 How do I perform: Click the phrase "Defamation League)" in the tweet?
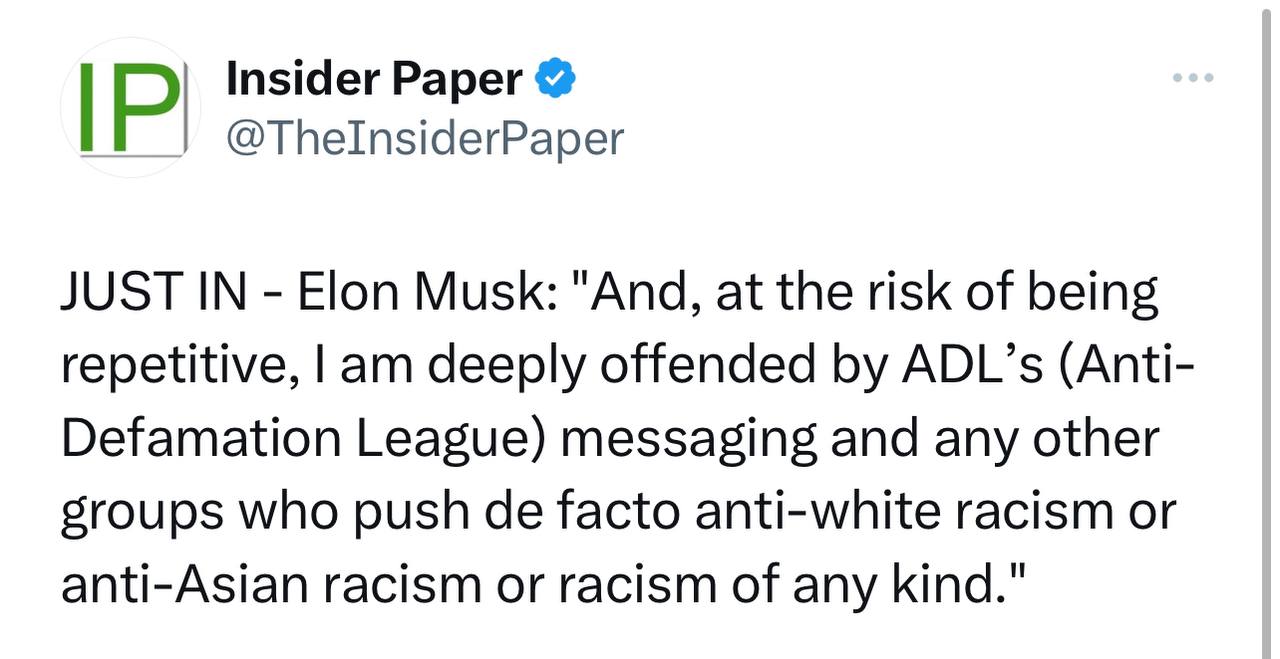click(x=303, y=440)
